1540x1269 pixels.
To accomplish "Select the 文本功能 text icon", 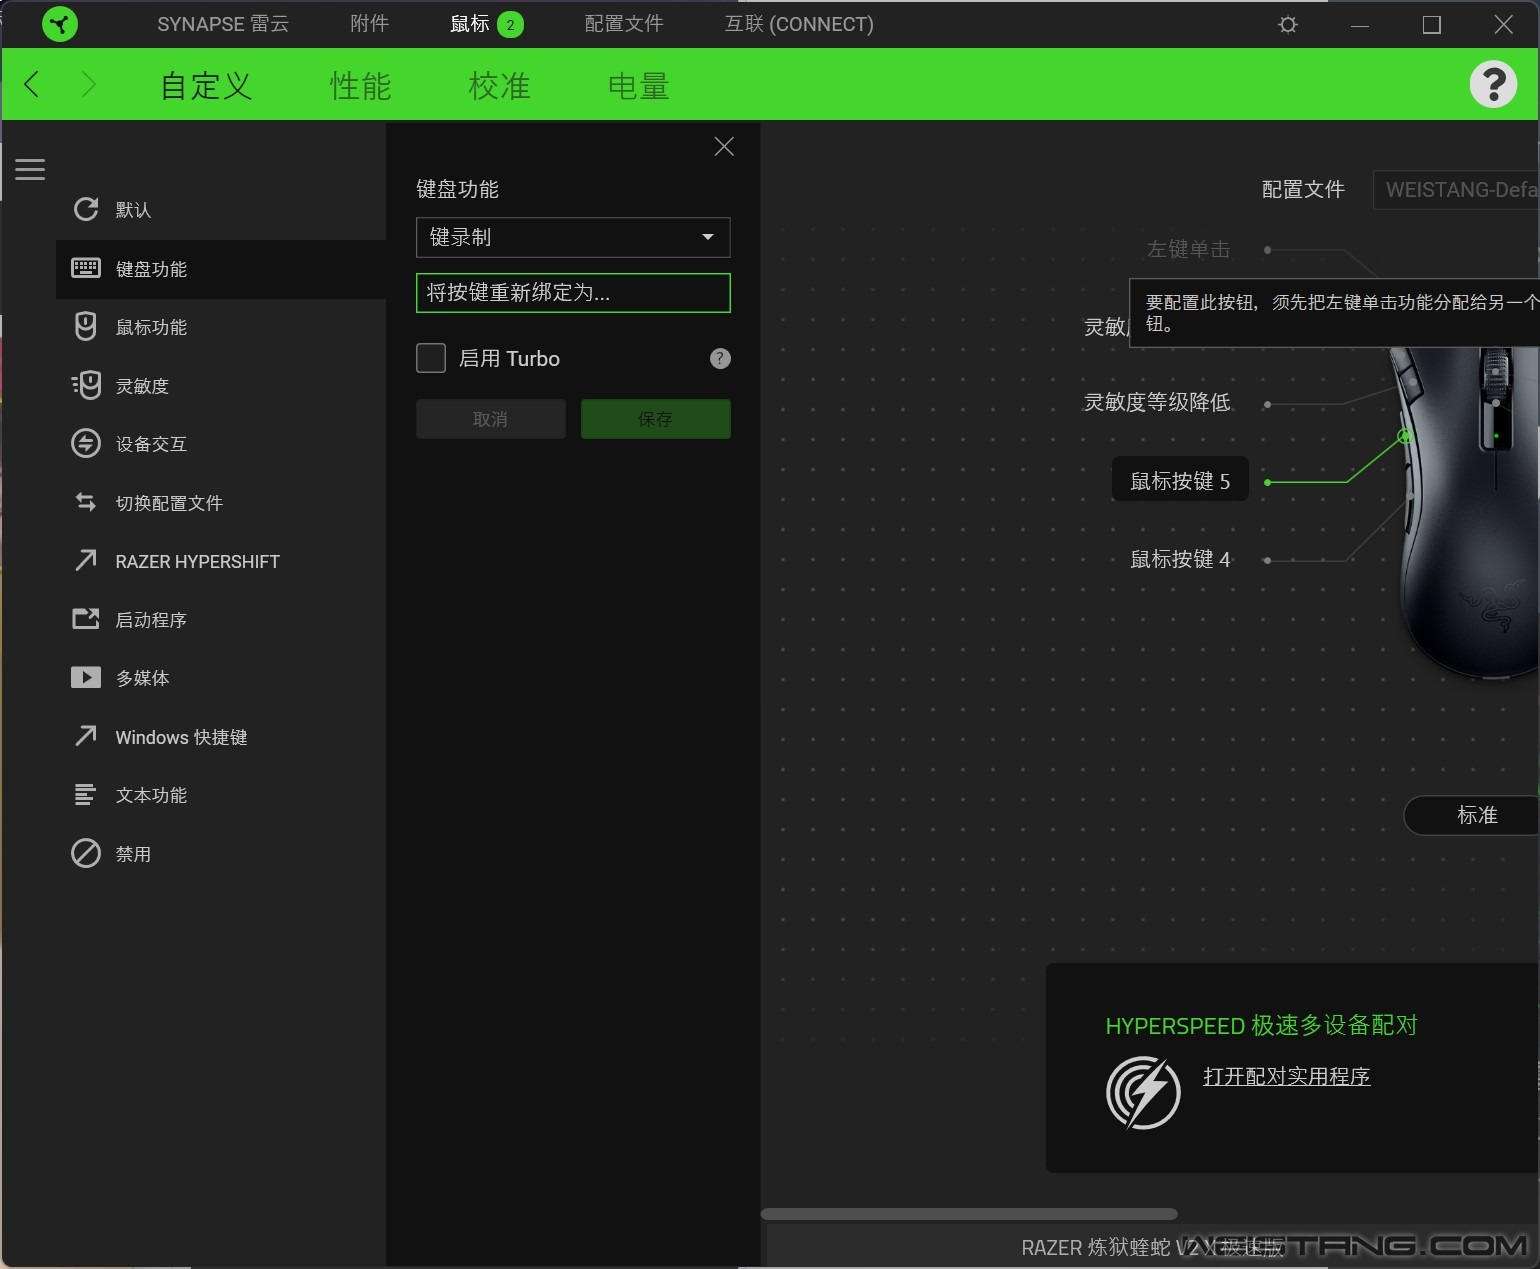I will coord(85,794).
